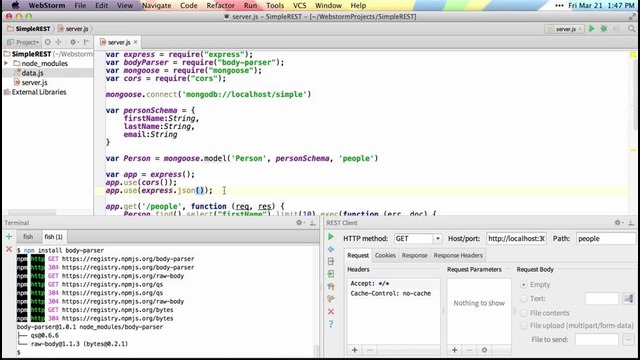
Task: Click the export request icon in REST Client
Action: (331, 261)
